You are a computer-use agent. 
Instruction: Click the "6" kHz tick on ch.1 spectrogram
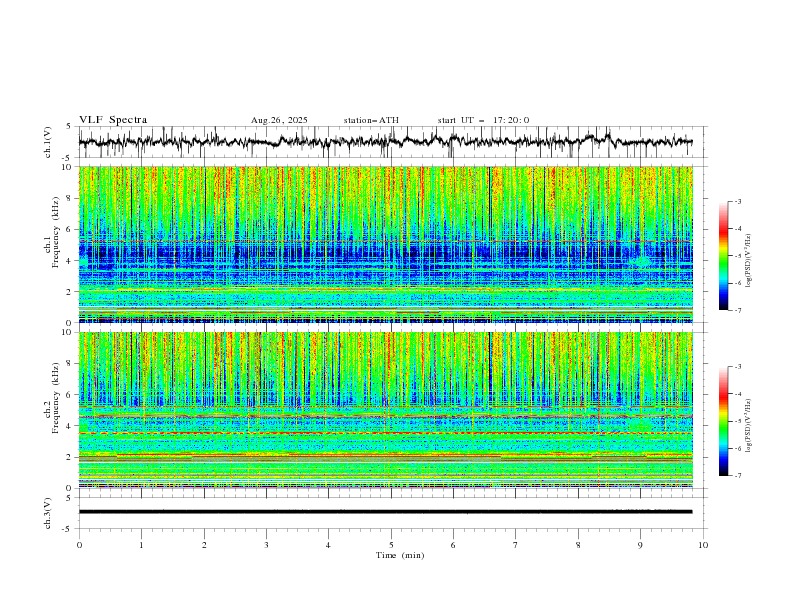(70, 229)
